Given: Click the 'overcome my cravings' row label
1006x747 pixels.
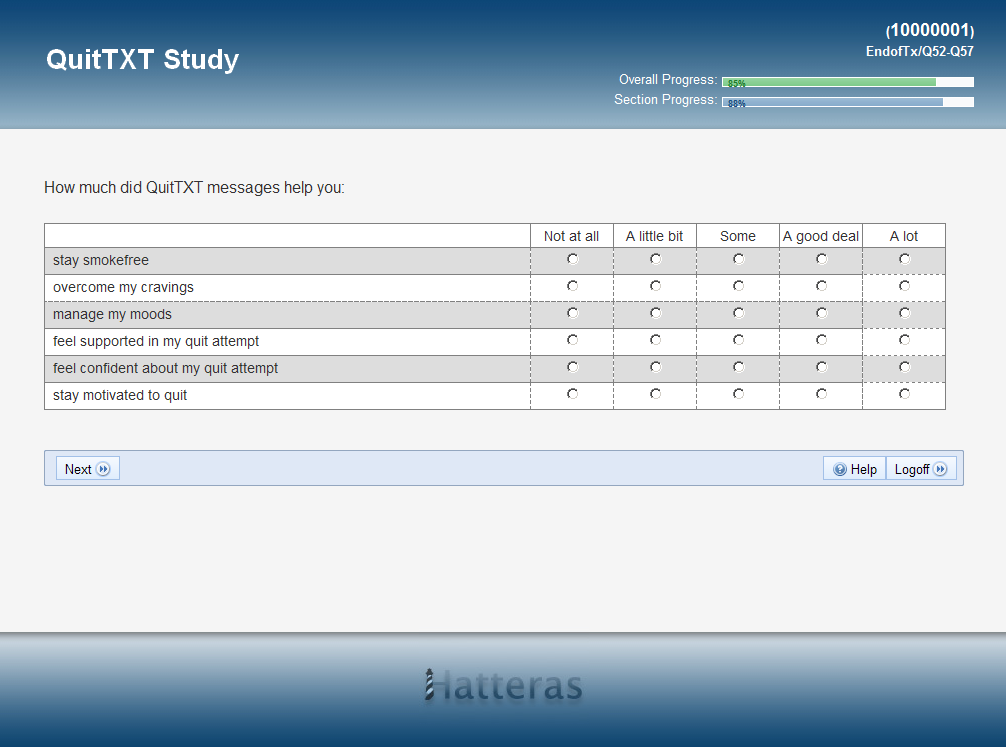Looking at the screenshot, I should click(x=123, y=288).
